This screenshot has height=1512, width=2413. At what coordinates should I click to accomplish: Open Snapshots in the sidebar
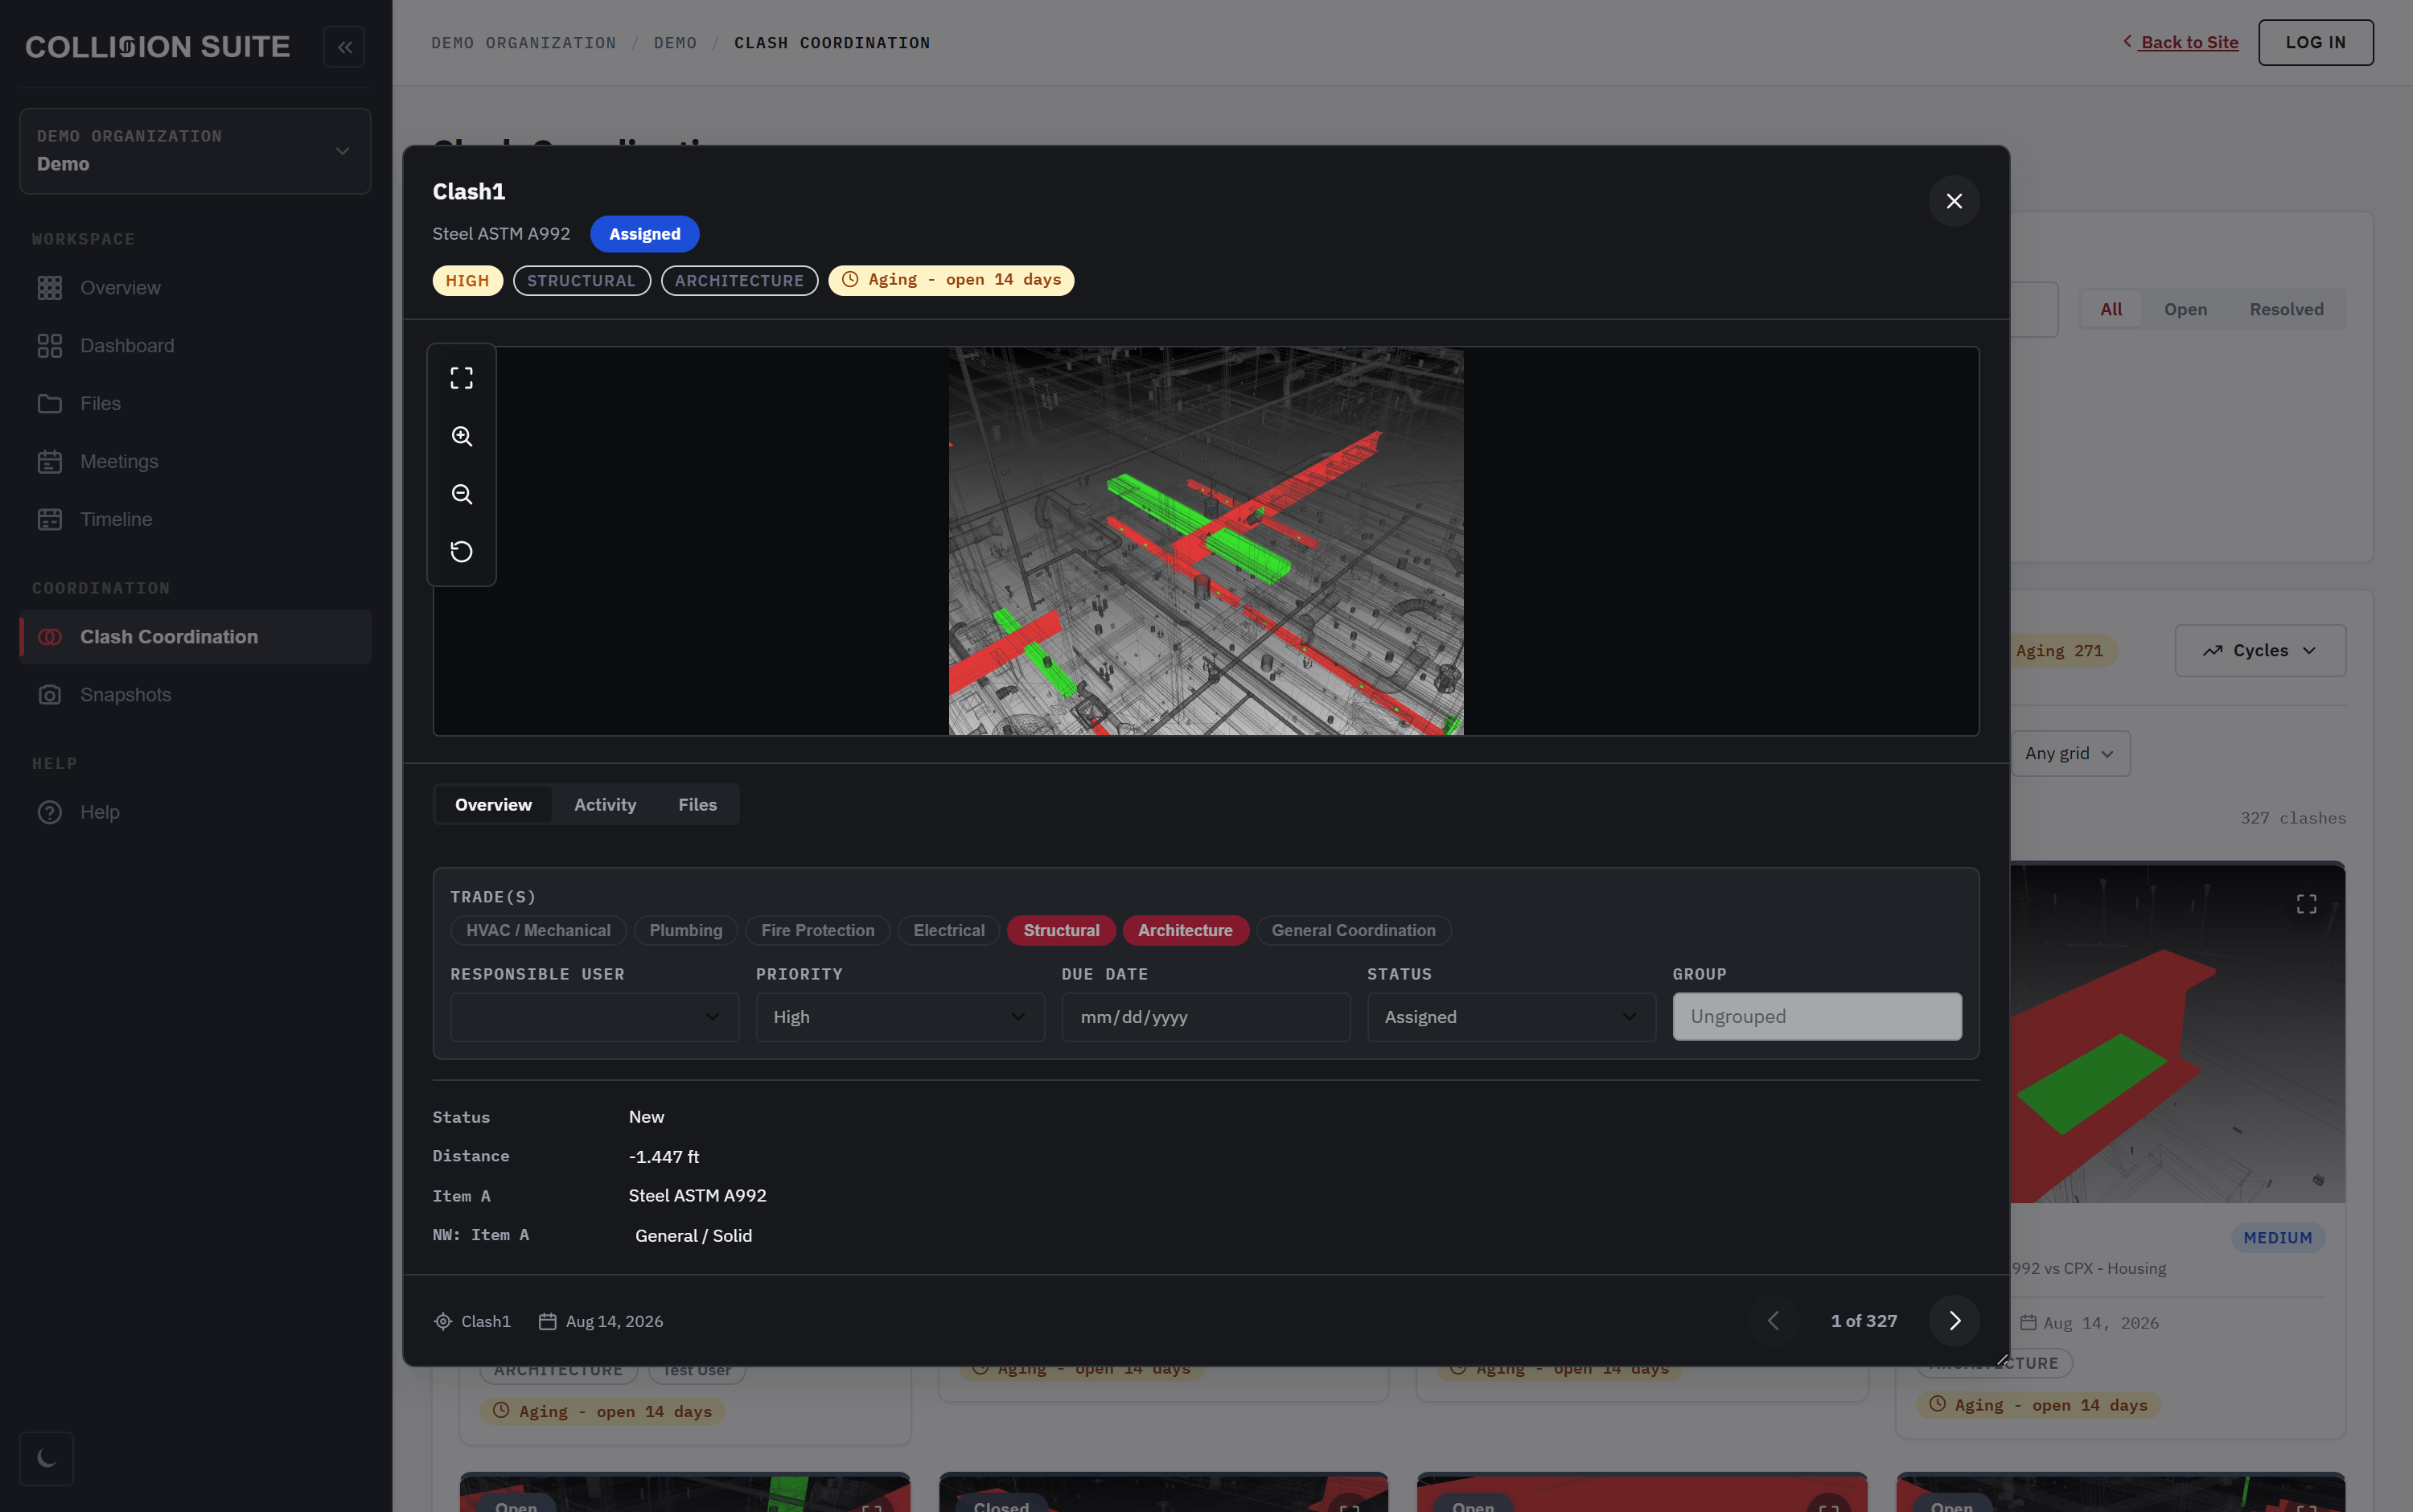pos(195,695)
